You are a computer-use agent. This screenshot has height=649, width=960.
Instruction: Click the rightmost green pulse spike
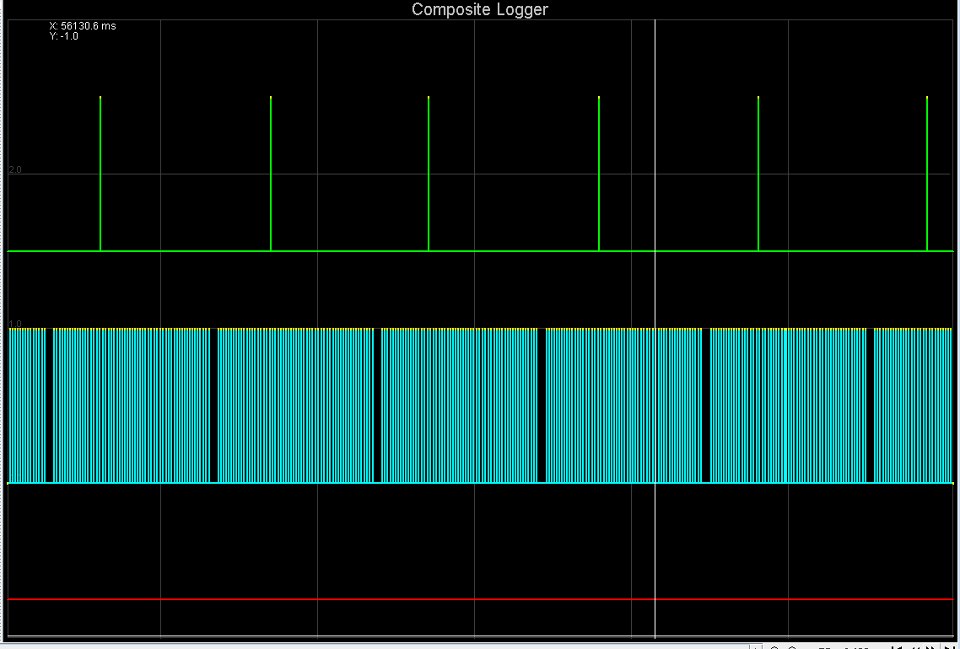pyautogui.click(x=927, y=173)
